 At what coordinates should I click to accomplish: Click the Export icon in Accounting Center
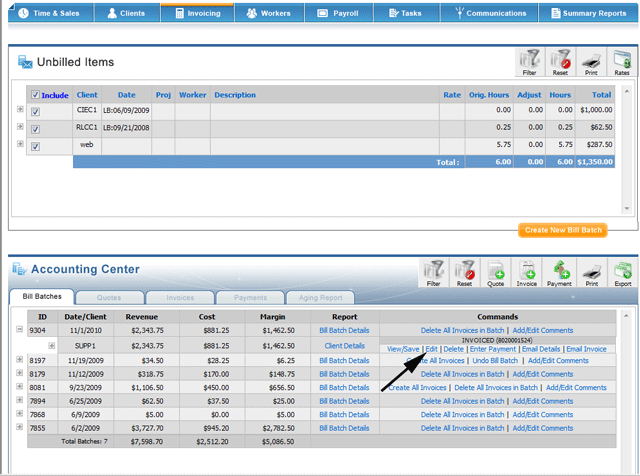[x=623, y=273]
